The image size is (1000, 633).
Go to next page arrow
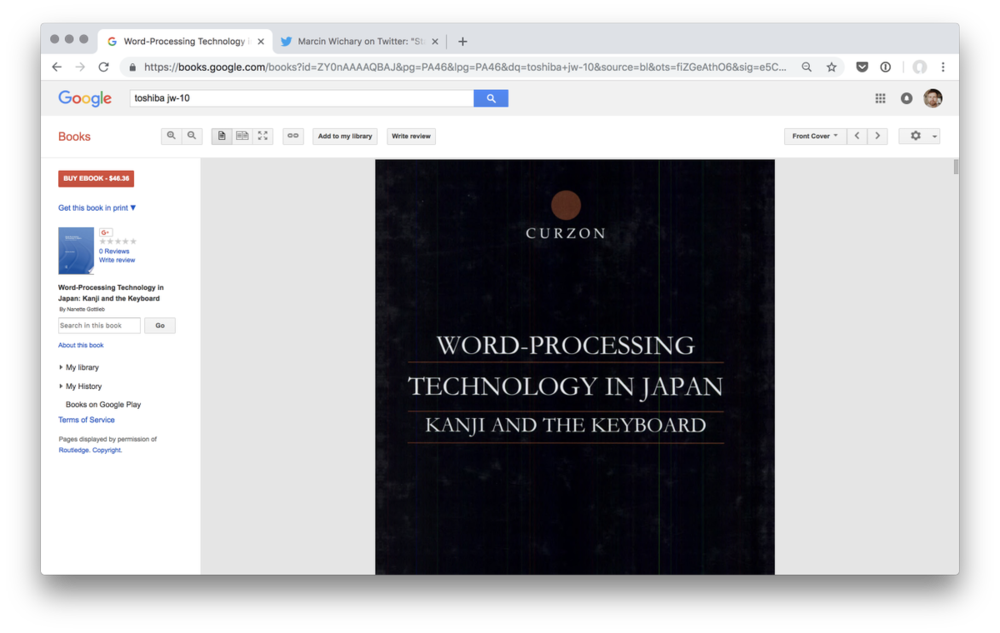click(878, 136)
